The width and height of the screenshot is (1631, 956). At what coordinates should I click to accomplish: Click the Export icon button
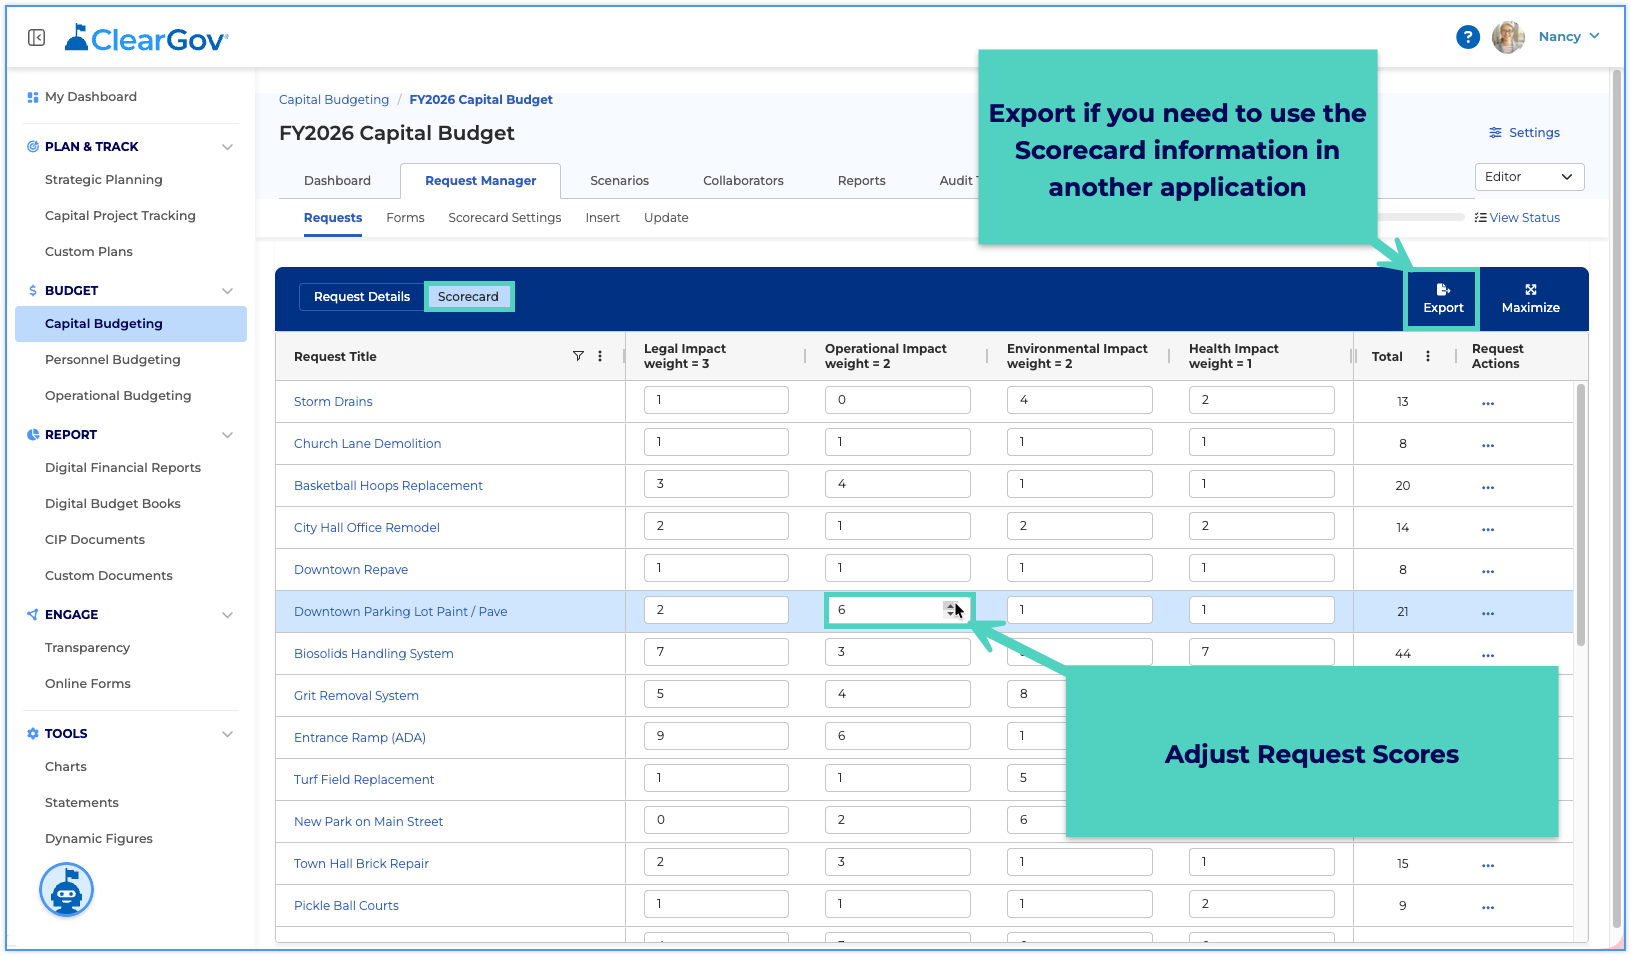tap(1443, 298)
